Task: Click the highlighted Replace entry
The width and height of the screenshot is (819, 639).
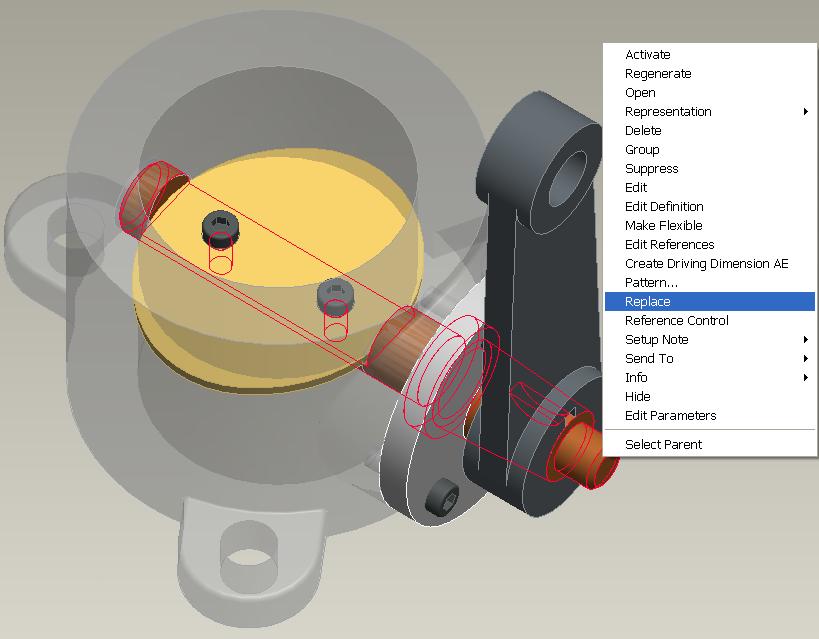Action: pos(709,301)
